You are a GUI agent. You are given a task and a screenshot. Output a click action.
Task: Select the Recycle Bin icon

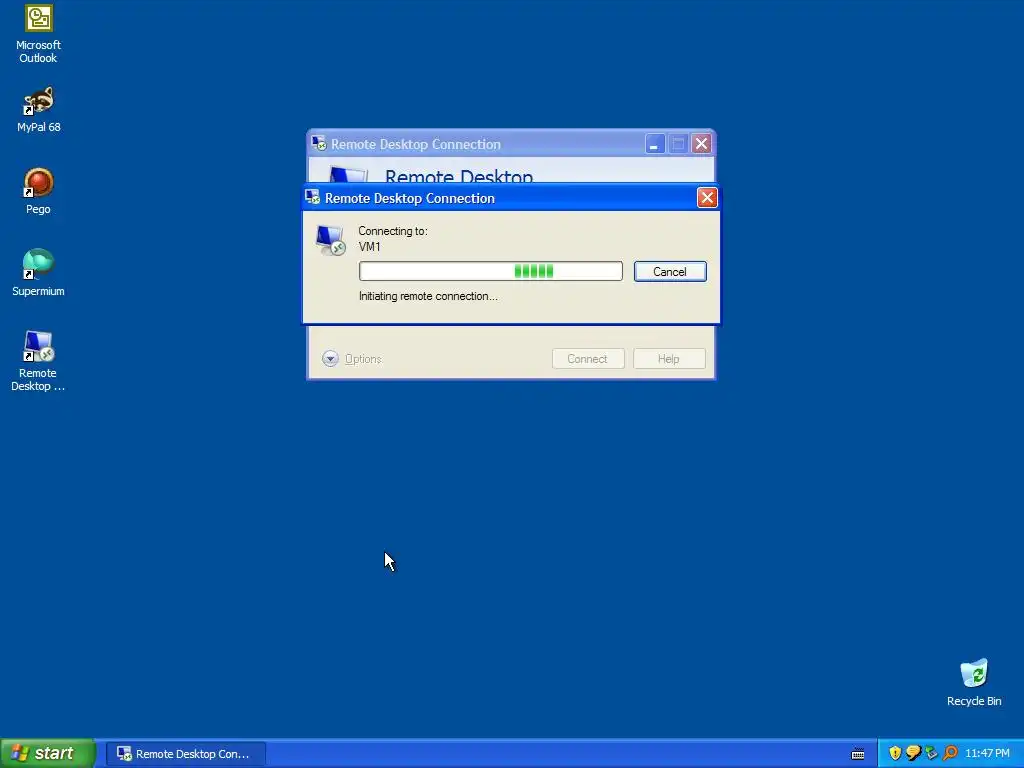[x=974, y=683]
